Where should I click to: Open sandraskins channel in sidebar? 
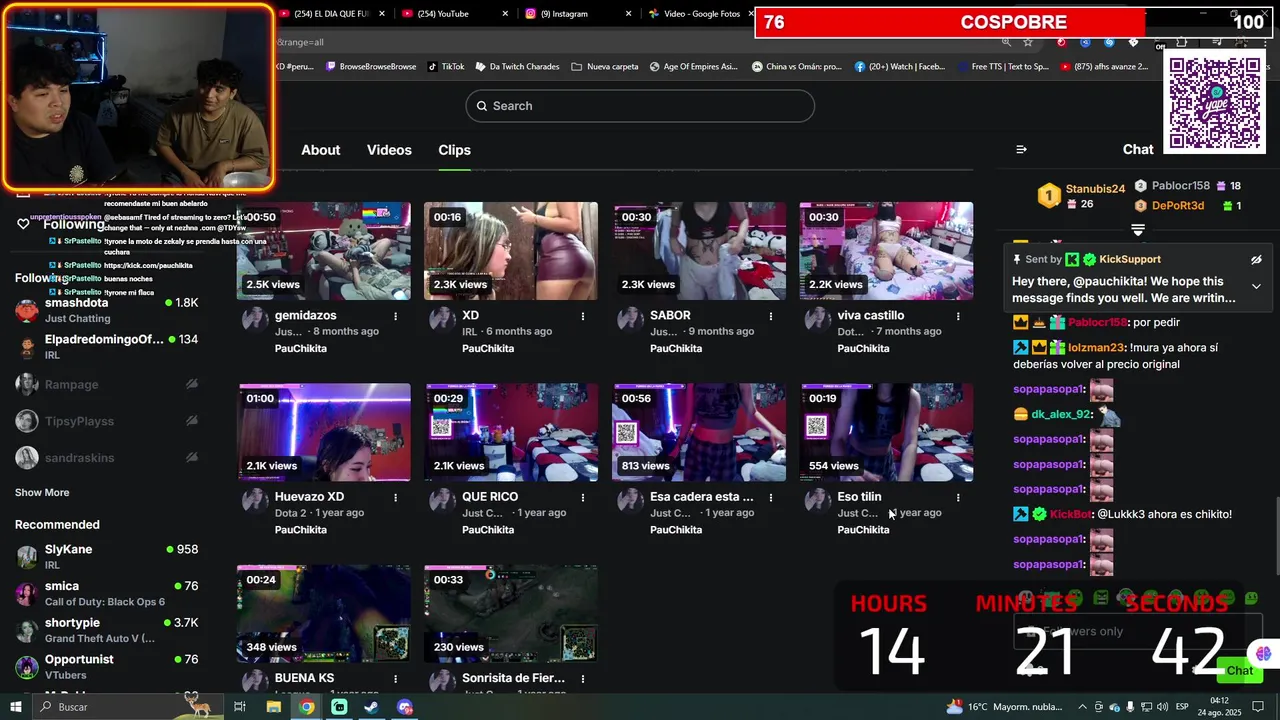point(107,458)
